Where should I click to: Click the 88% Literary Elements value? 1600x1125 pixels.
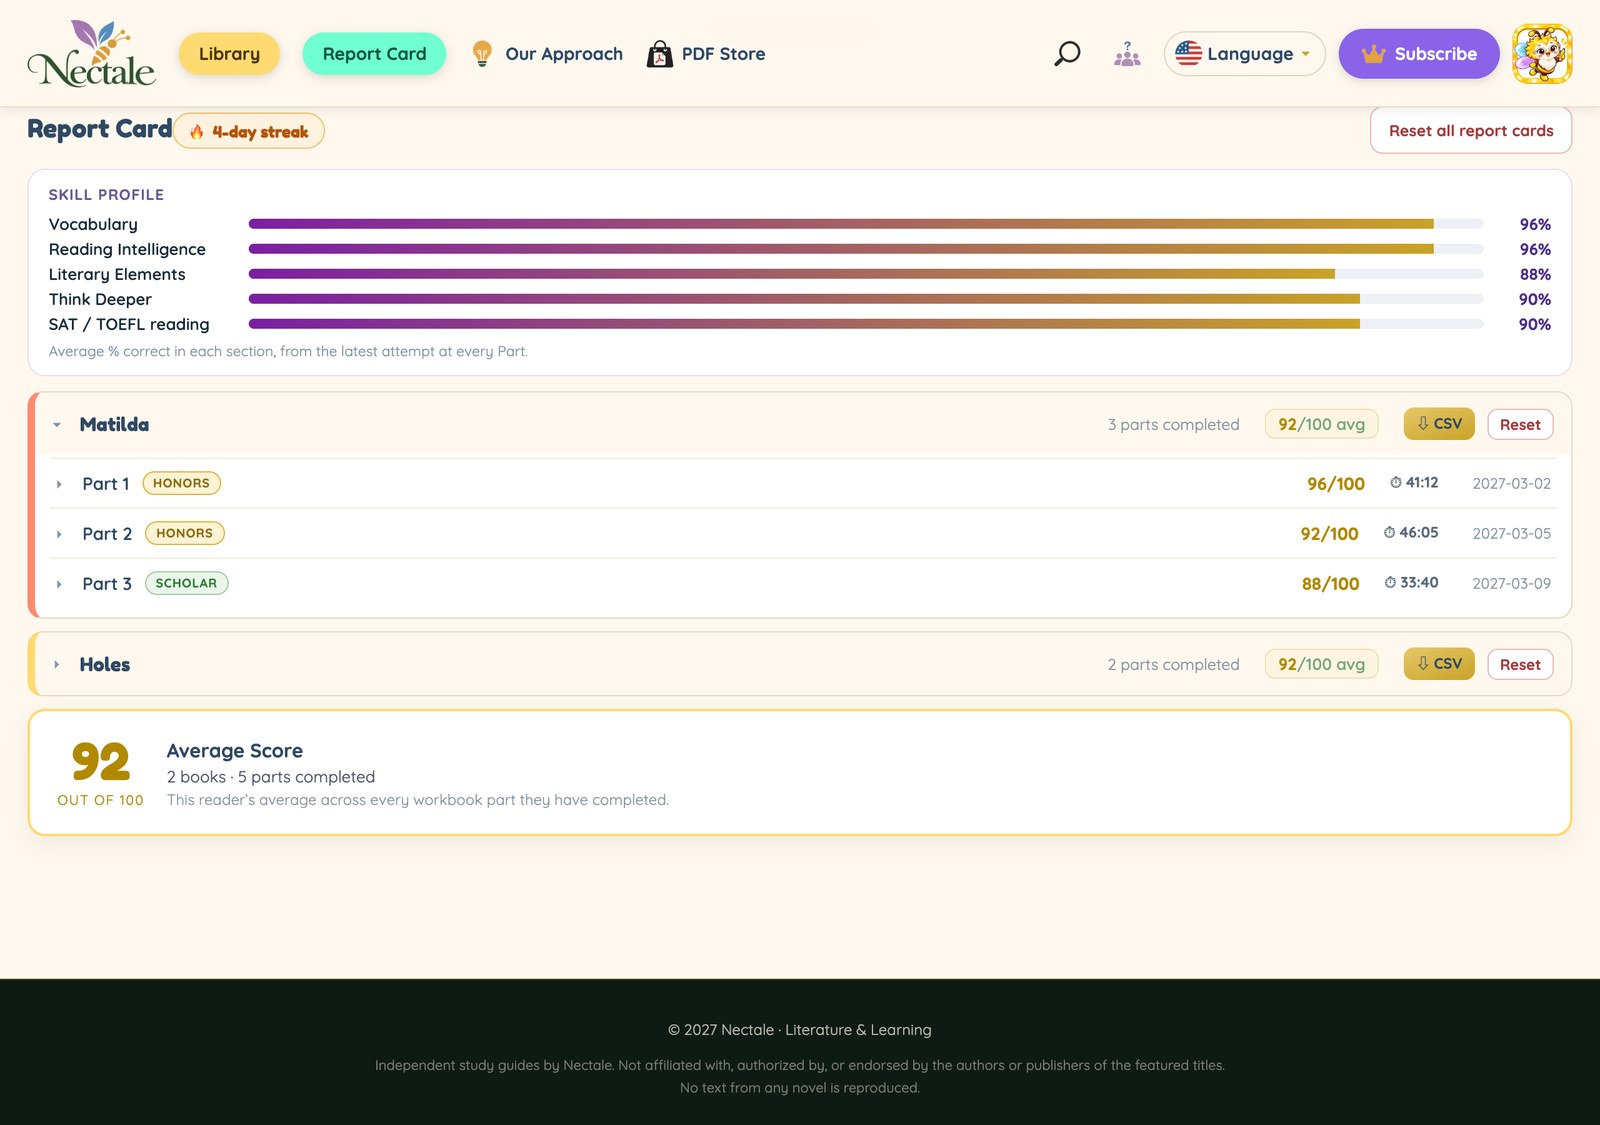pos(1535,274)
